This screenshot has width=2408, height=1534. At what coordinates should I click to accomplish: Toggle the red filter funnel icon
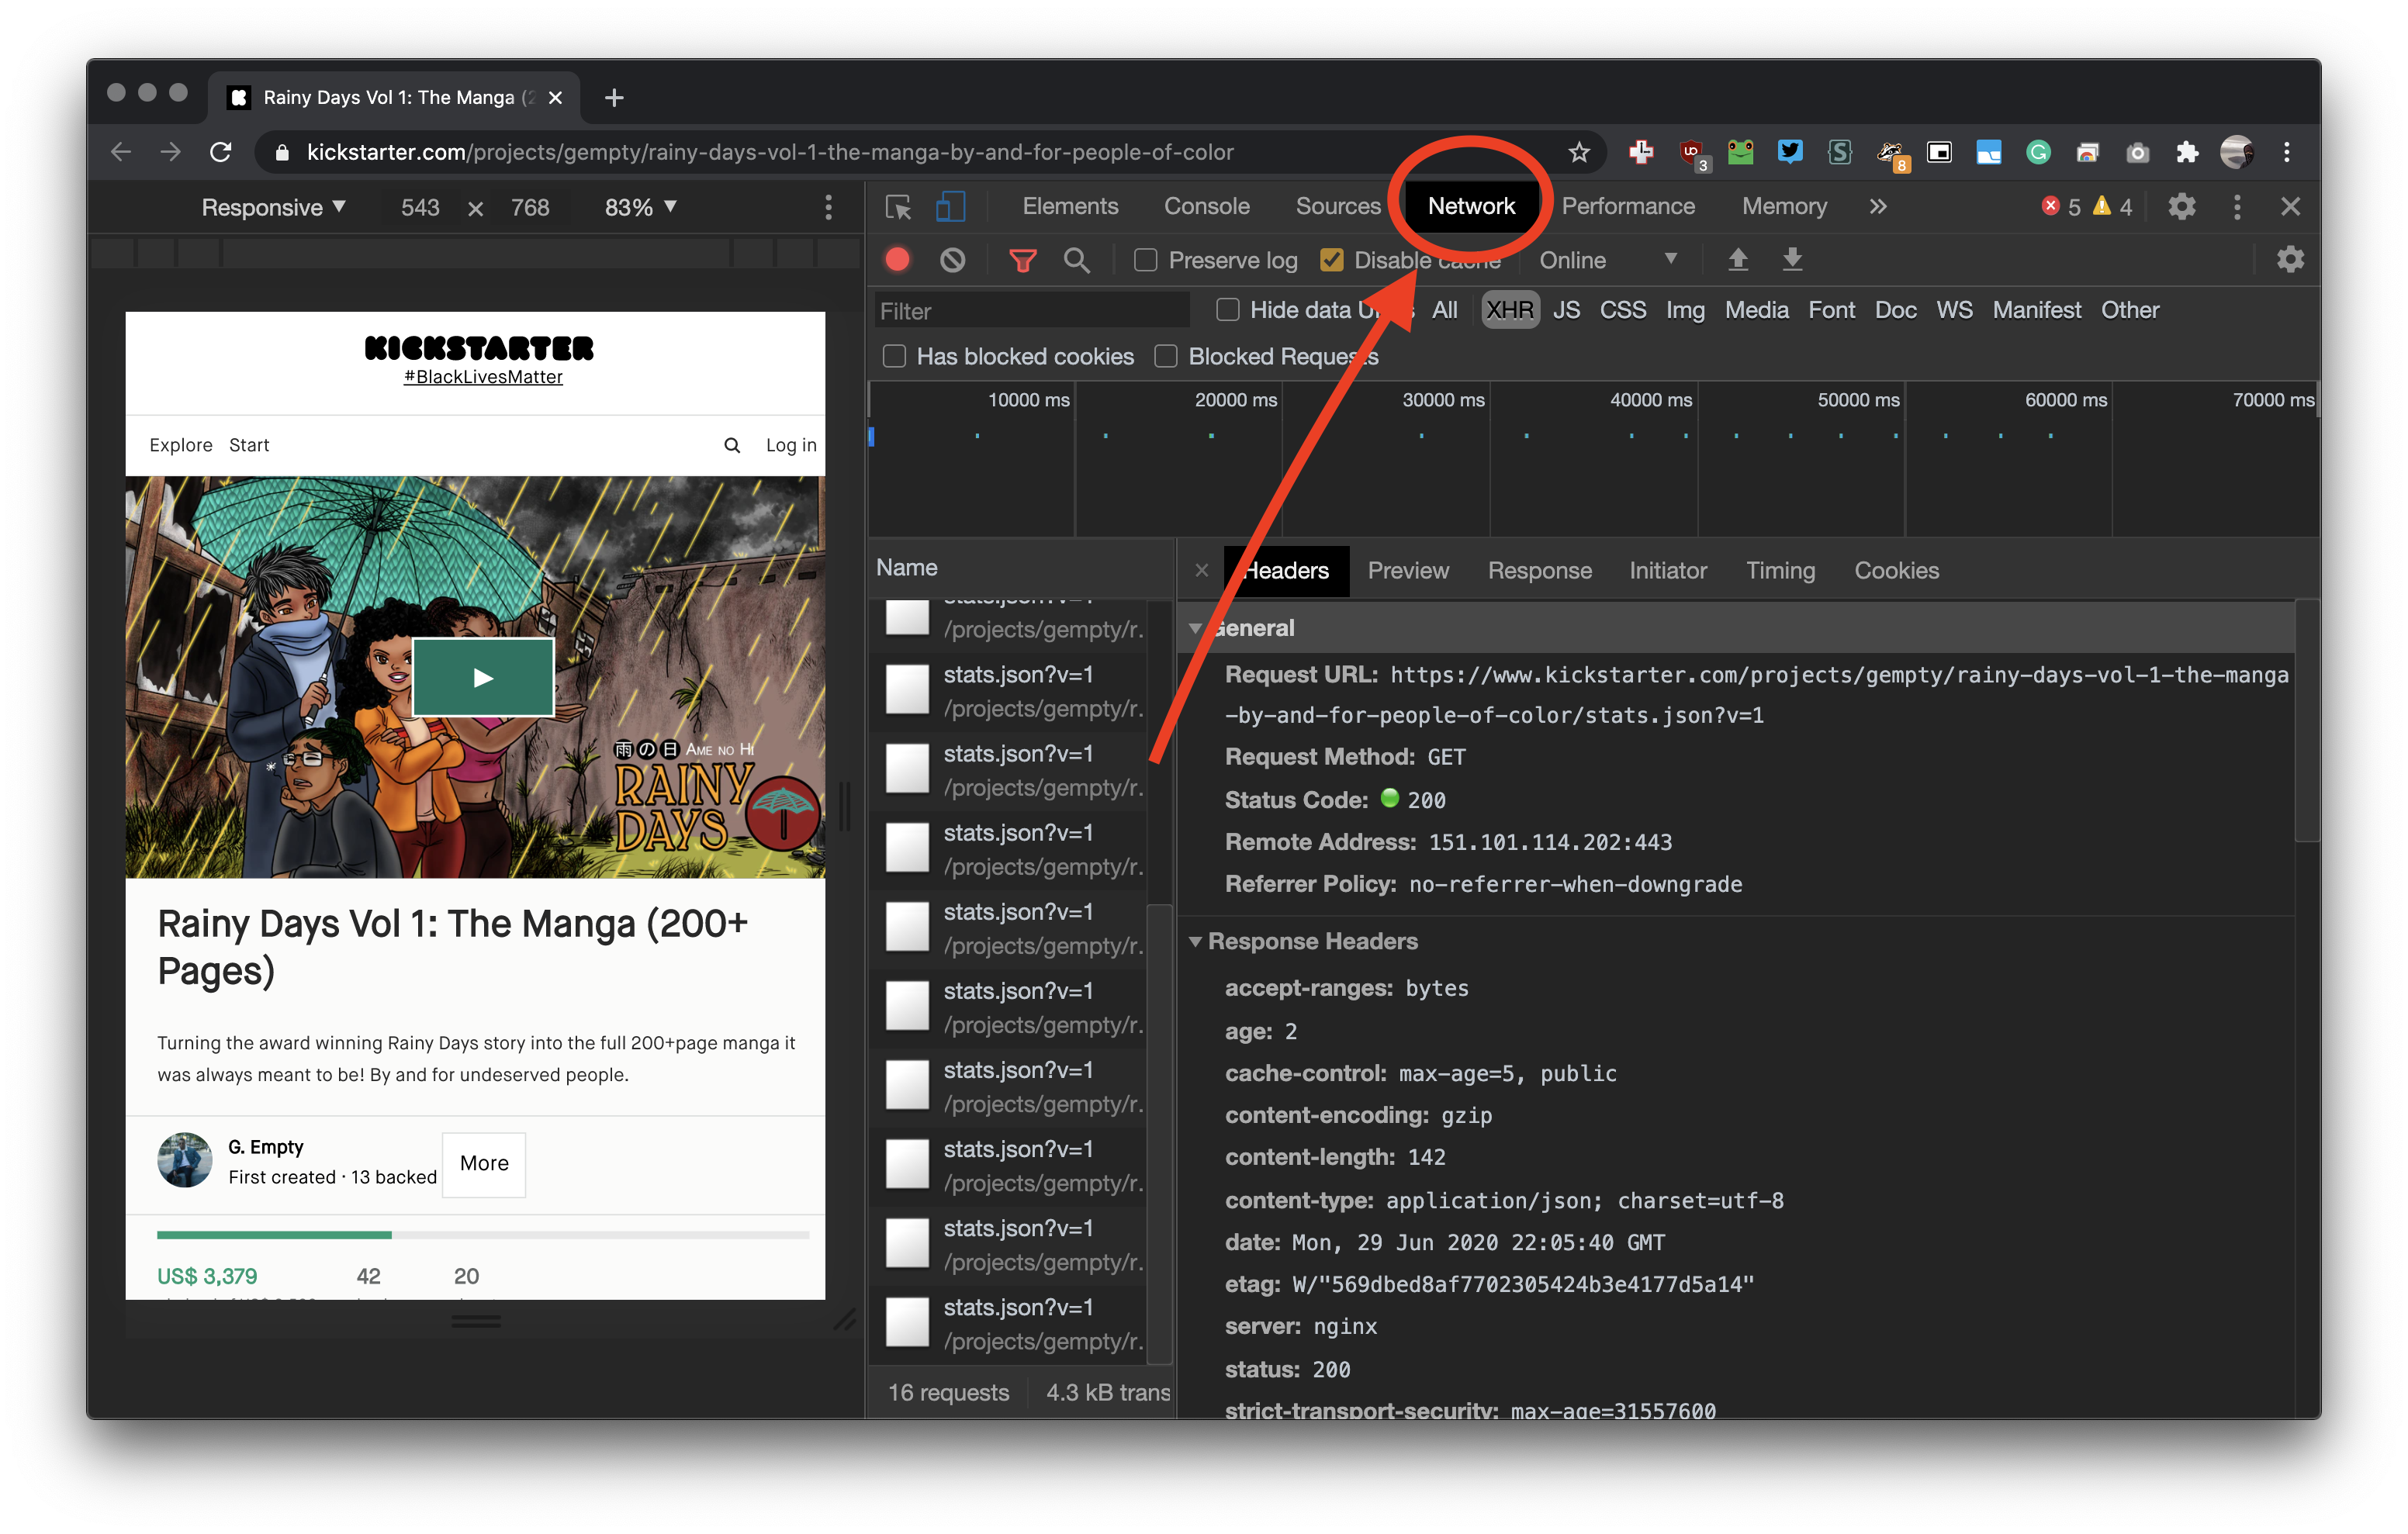(1022, 261)
